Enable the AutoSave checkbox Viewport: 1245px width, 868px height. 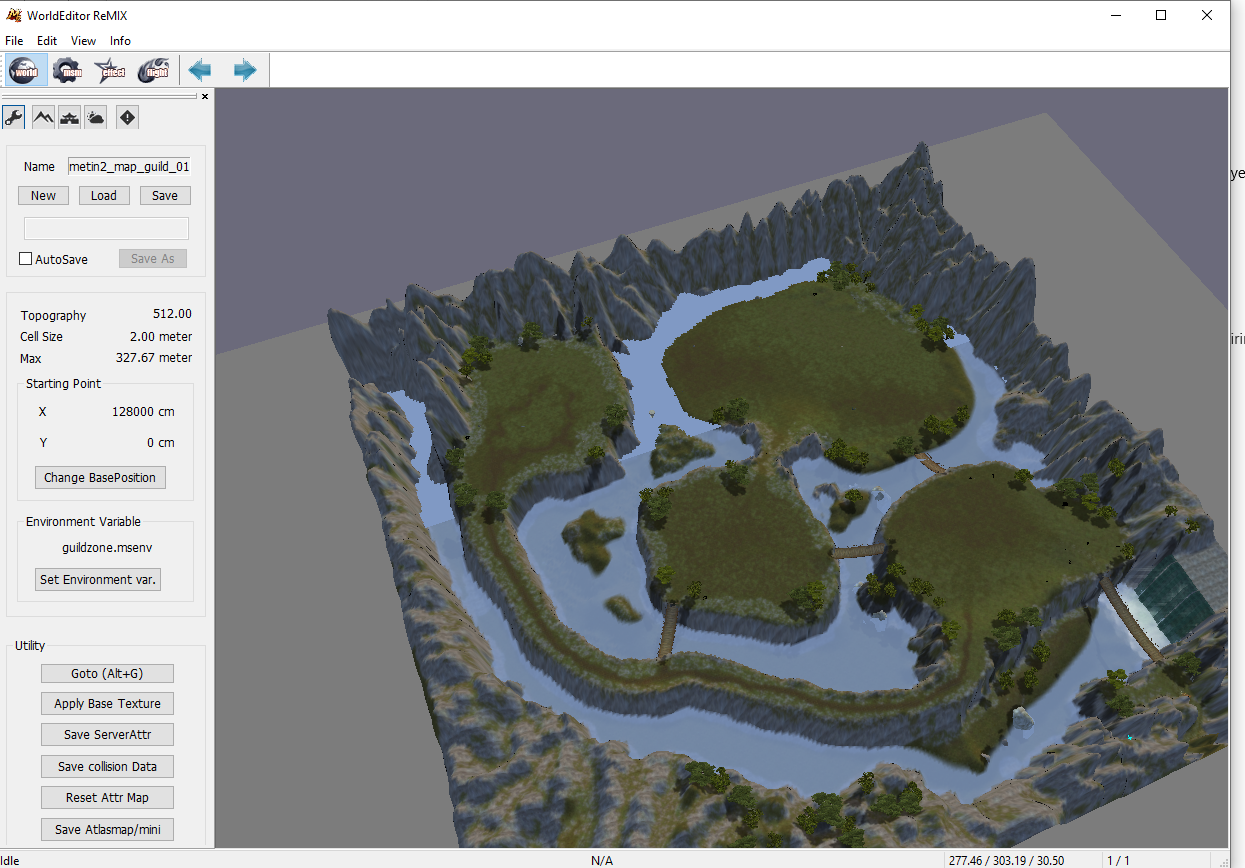(x=26, y=259)
